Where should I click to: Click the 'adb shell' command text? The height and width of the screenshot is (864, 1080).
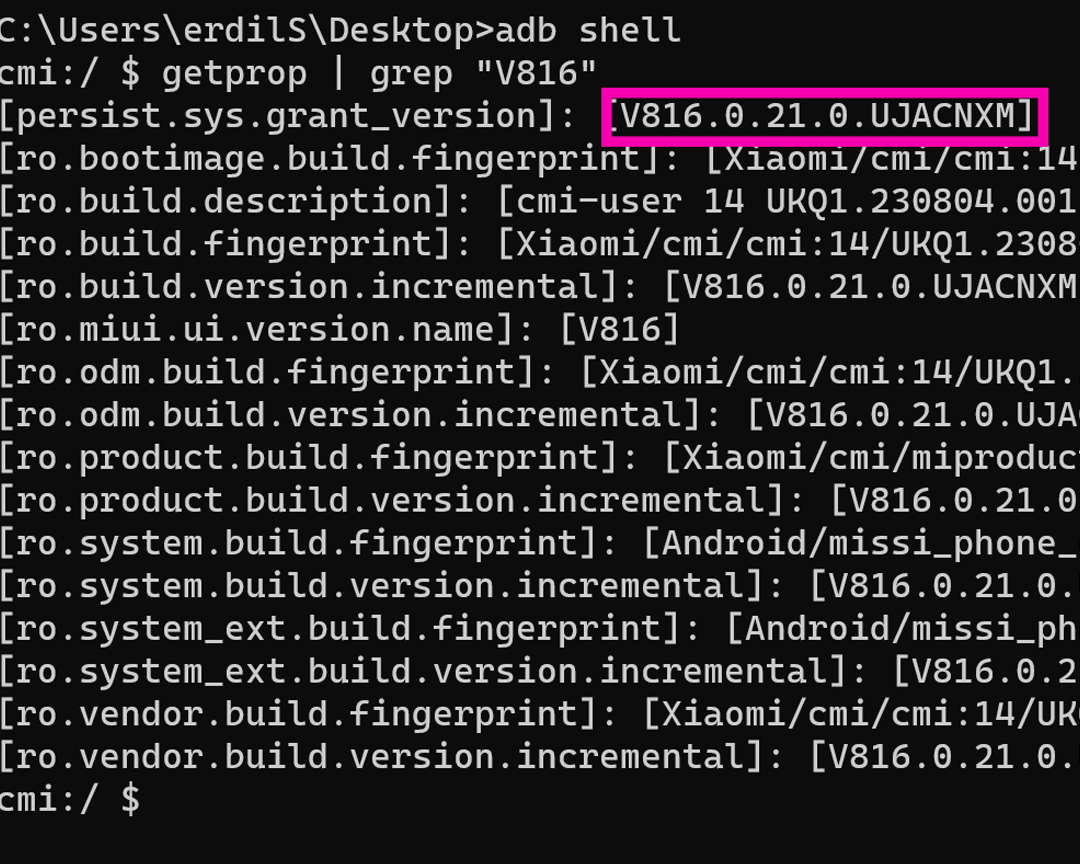[x=588, y=31]
